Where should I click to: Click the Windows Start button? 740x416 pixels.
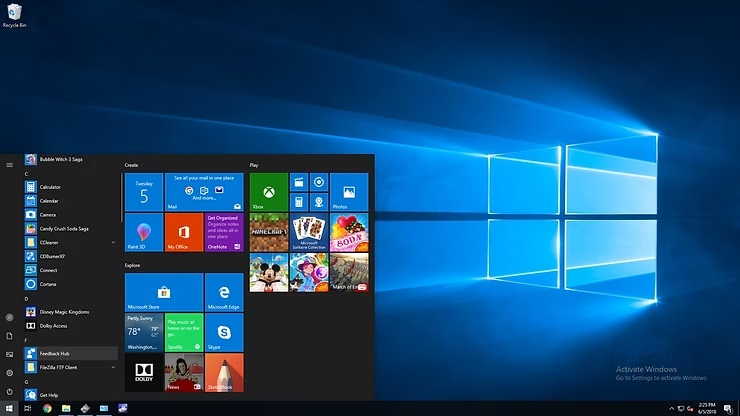point(9,408)
